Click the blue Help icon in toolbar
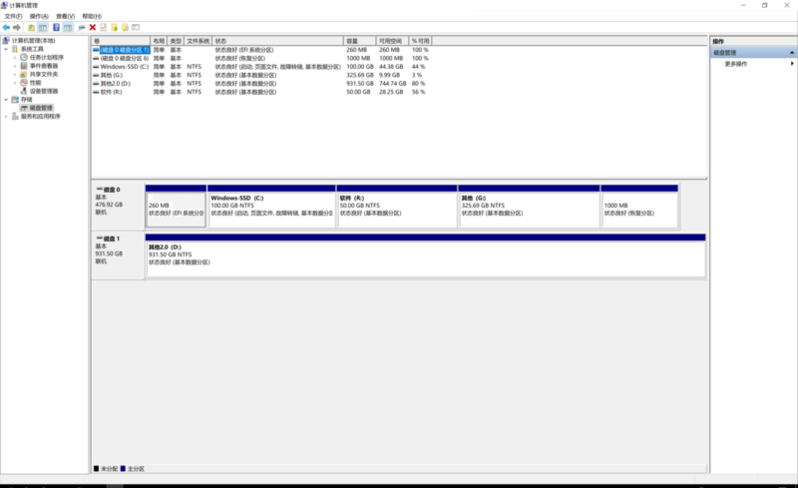 click(56, 27)
